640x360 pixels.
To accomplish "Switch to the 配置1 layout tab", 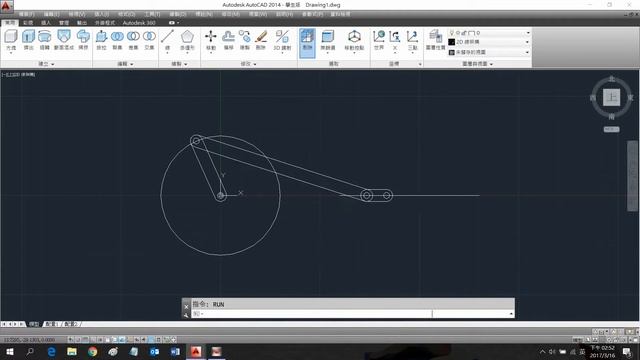I will (x=52, y=324).
